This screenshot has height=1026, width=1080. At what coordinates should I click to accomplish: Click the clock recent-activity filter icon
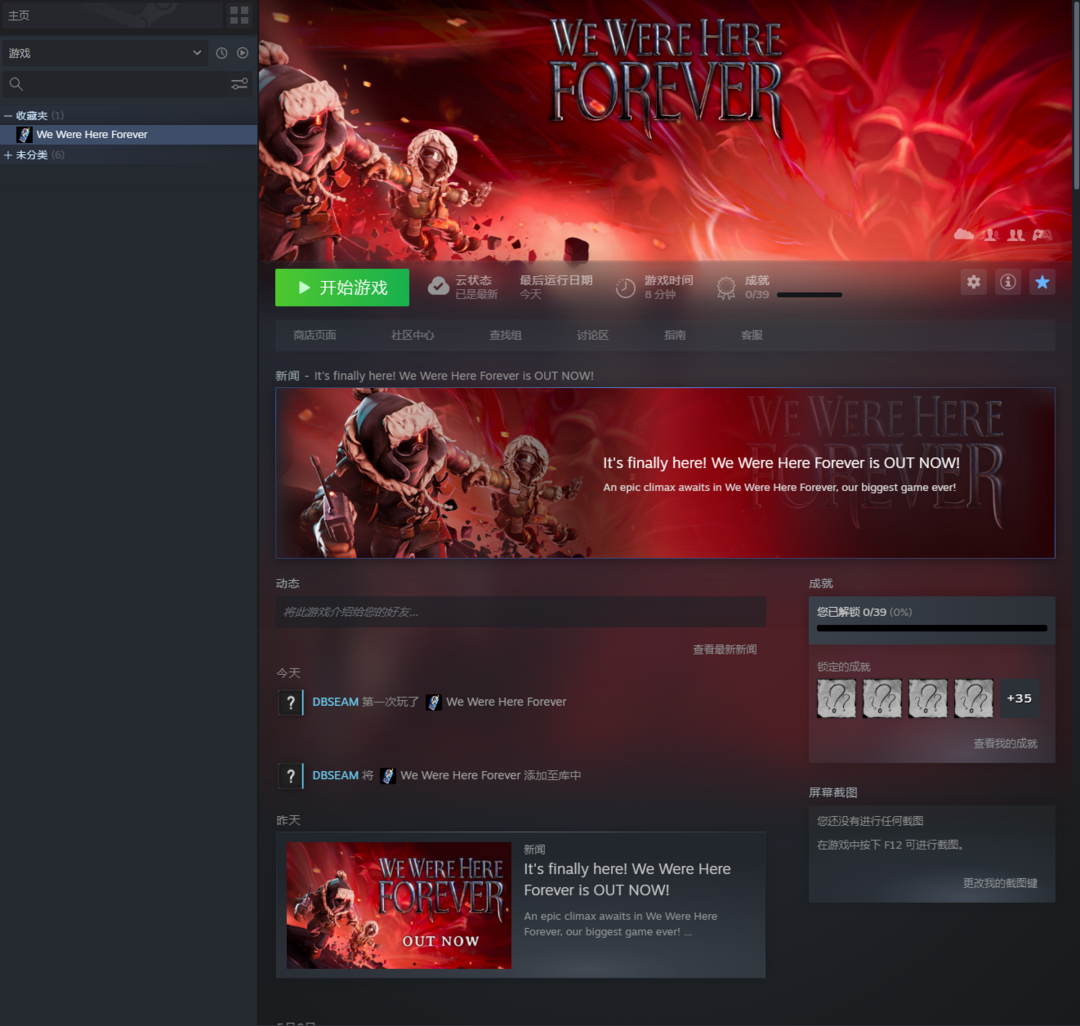(222, 53)
